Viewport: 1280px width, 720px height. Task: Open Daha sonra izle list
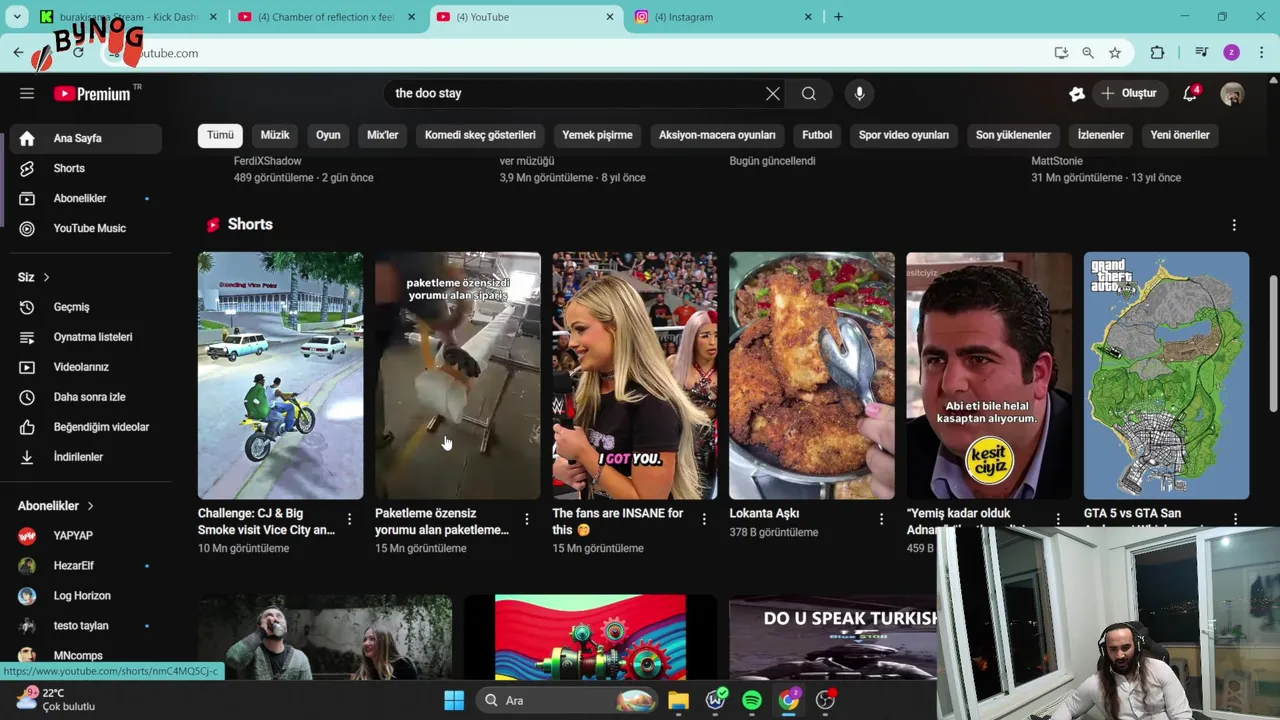[x=85, y=397]
